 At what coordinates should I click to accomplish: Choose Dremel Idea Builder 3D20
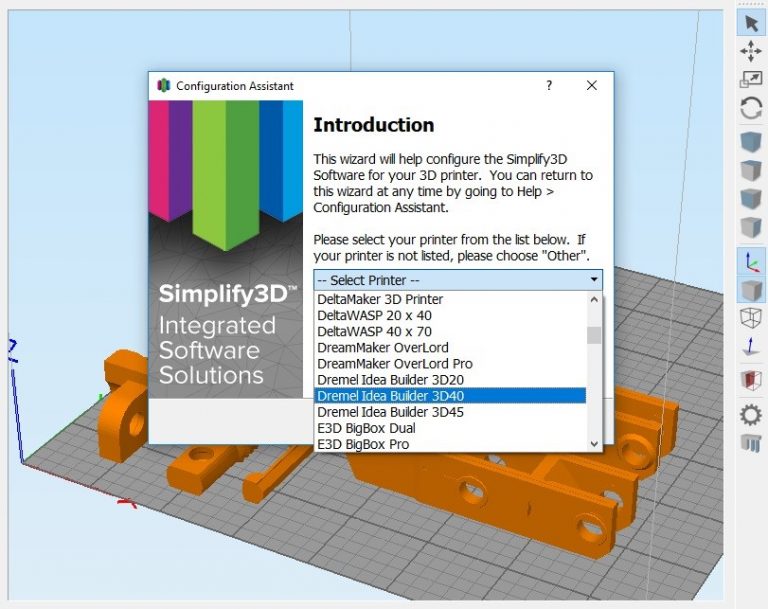[x=450, y=380]
